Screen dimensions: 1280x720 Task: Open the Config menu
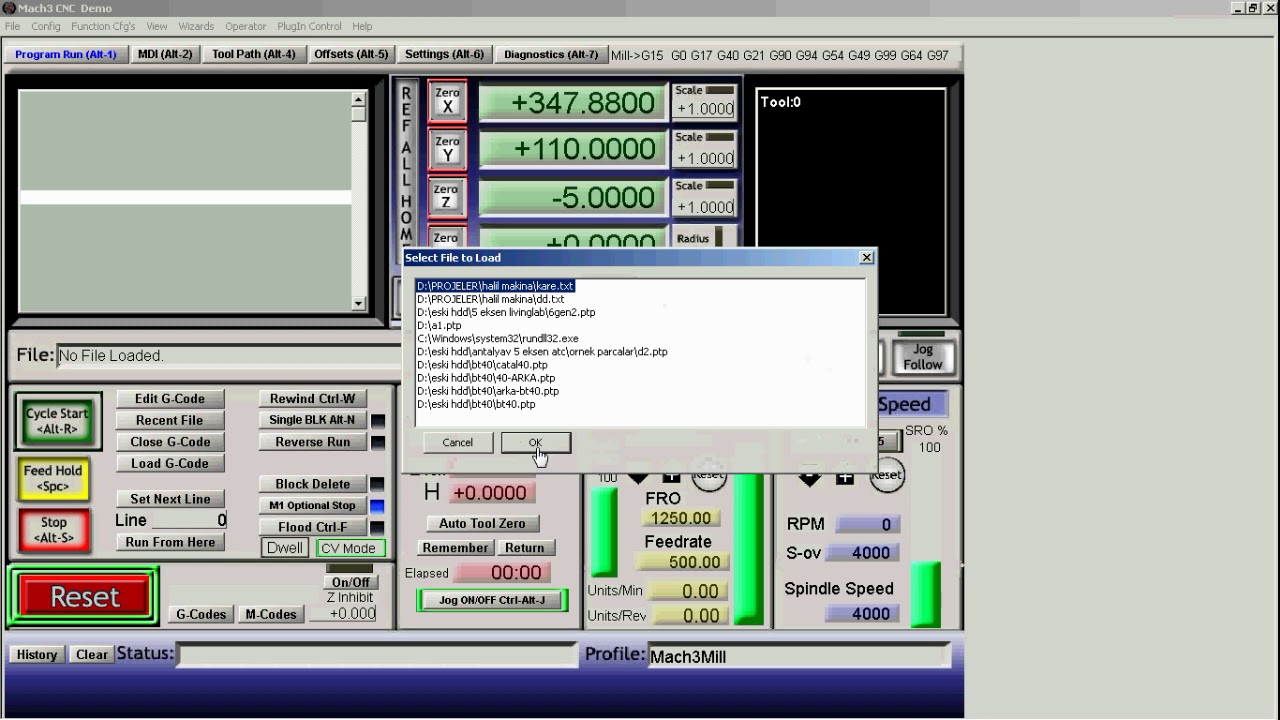pos(46,26)
